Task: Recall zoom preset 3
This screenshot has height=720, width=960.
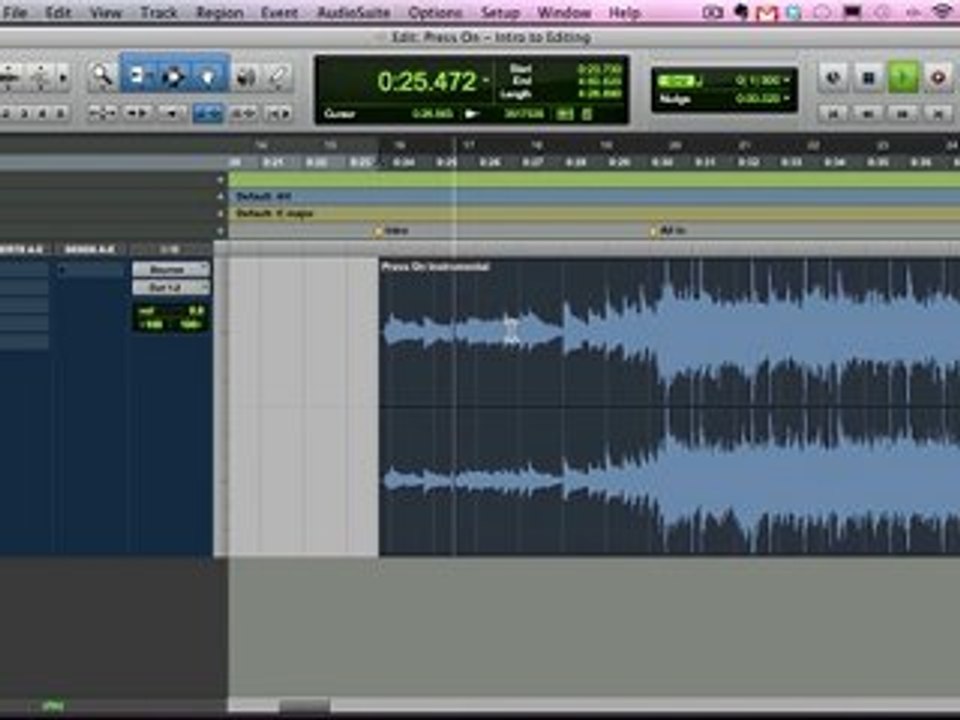Action: point(25,113)
